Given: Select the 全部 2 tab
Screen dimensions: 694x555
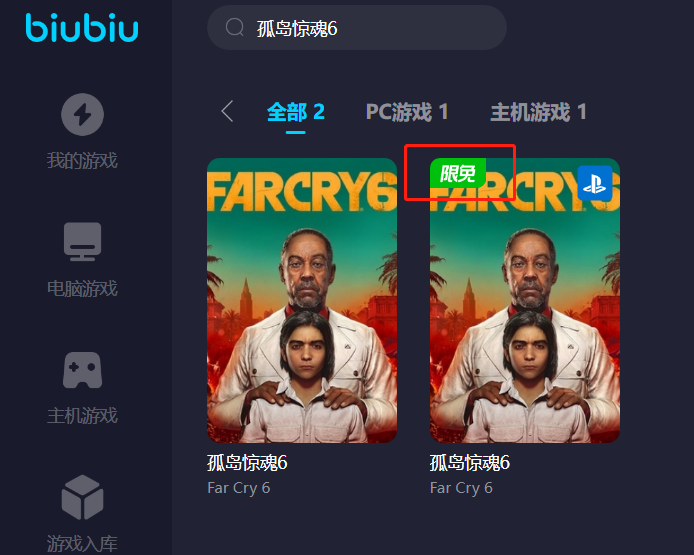Looking at the screenshot, I should (x=296, y=112).
